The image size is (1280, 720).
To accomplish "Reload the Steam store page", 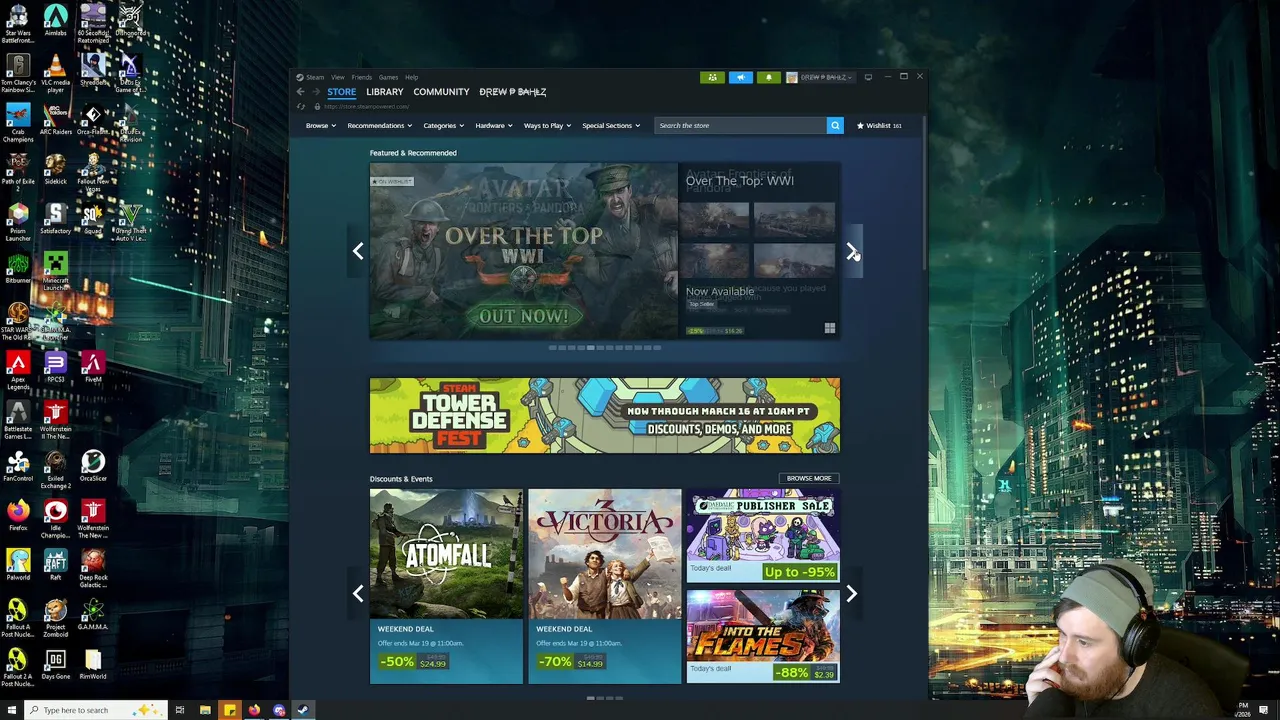I will [x=301, y=107].
